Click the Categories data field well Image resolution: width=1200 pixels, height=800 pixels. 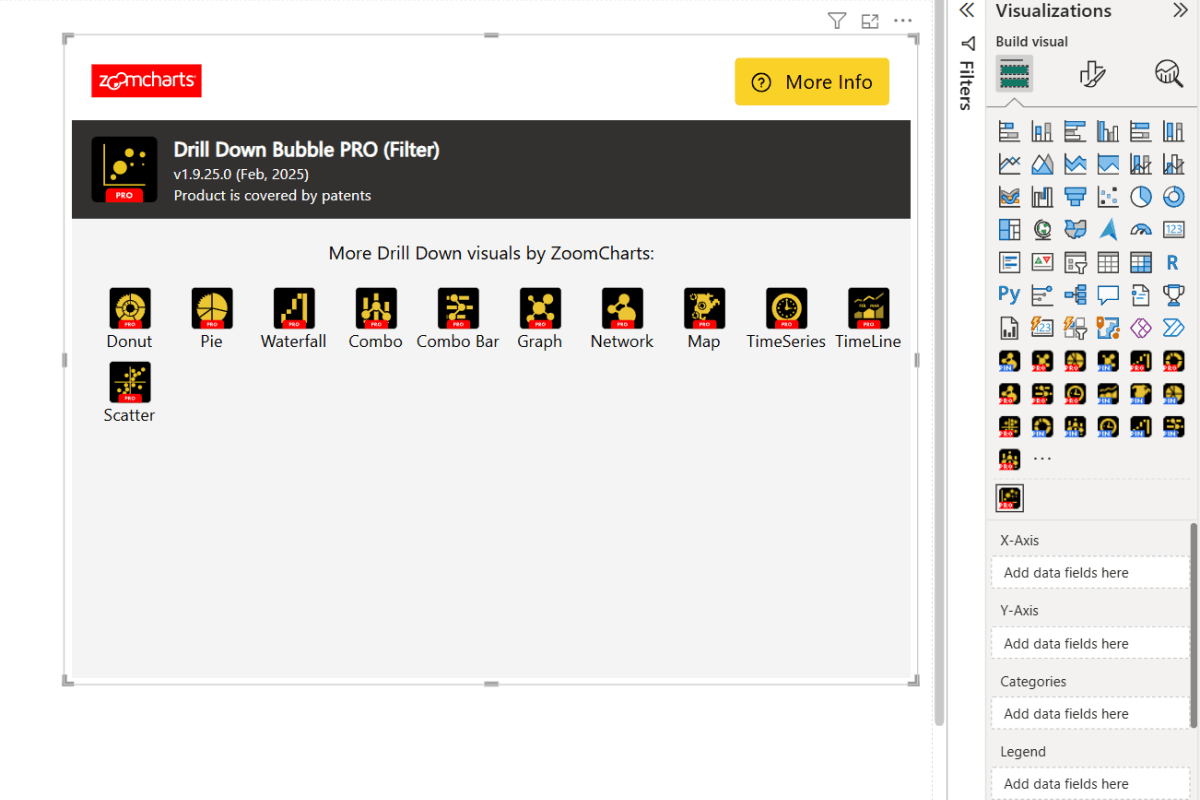pyautogui.click(x=1090, y=713)
